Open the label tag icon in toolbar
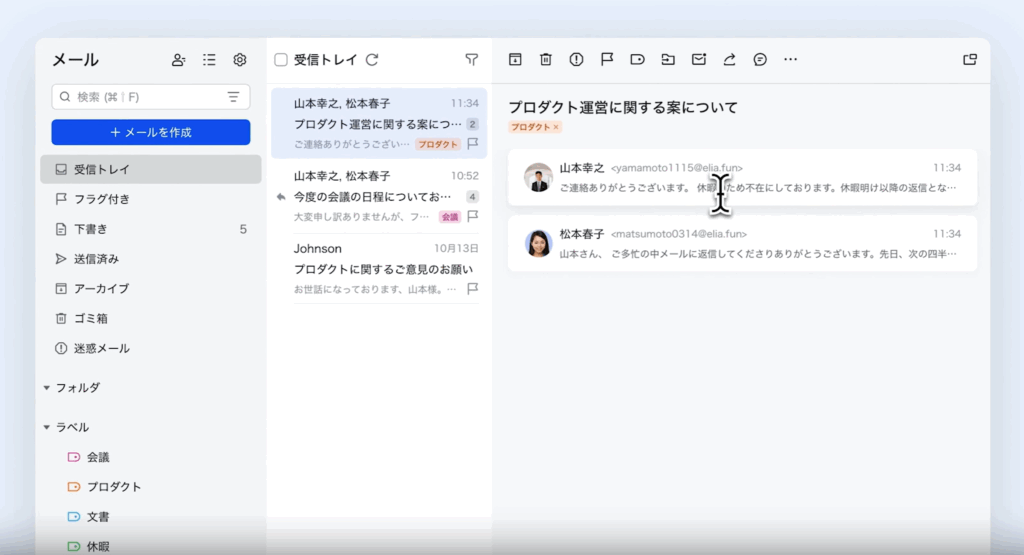 point(637,60)
